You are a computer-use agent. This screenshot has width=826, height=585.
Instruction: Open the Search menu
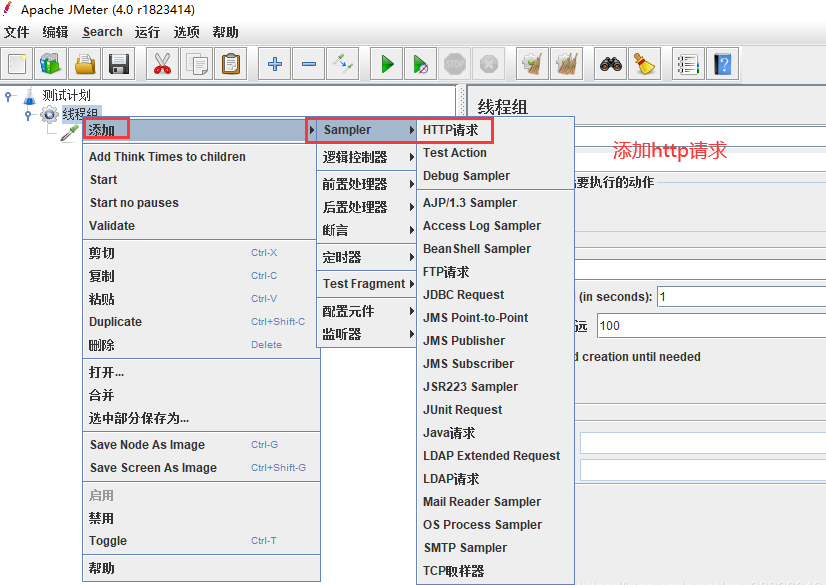click(x=102, y=32)
